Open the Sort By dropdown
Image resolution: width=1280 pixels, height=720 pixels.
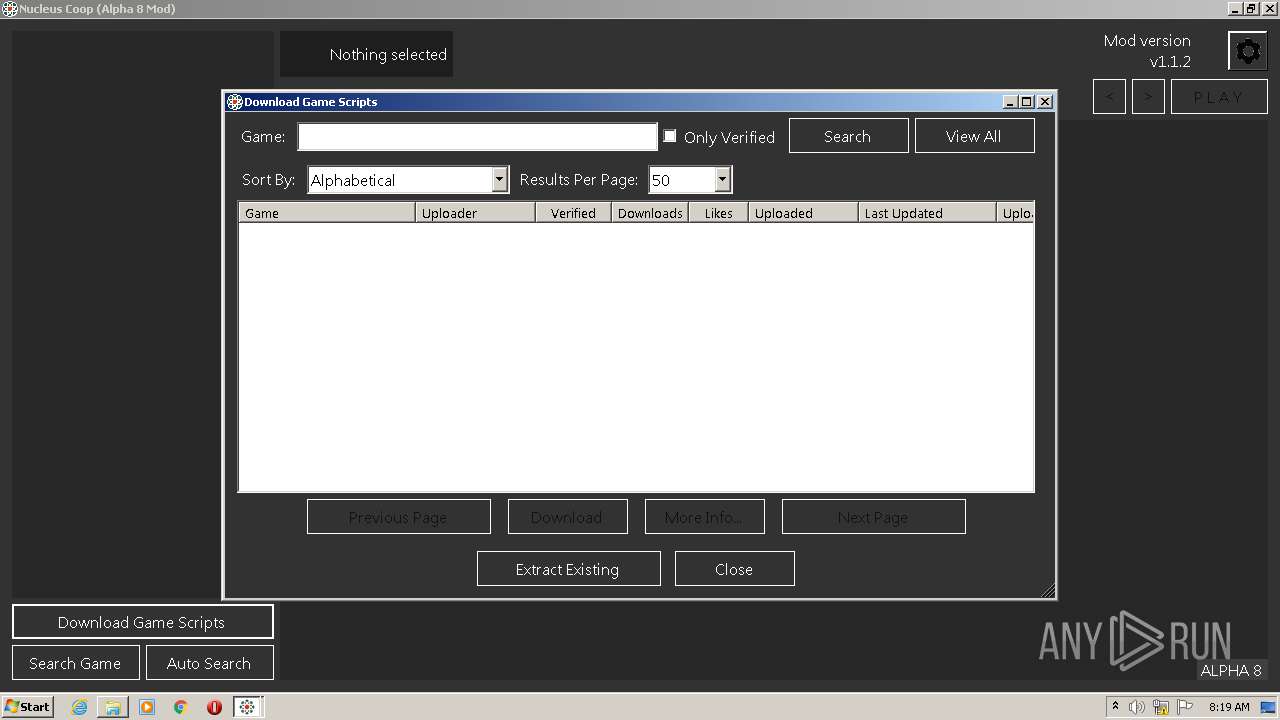[499, 180]
